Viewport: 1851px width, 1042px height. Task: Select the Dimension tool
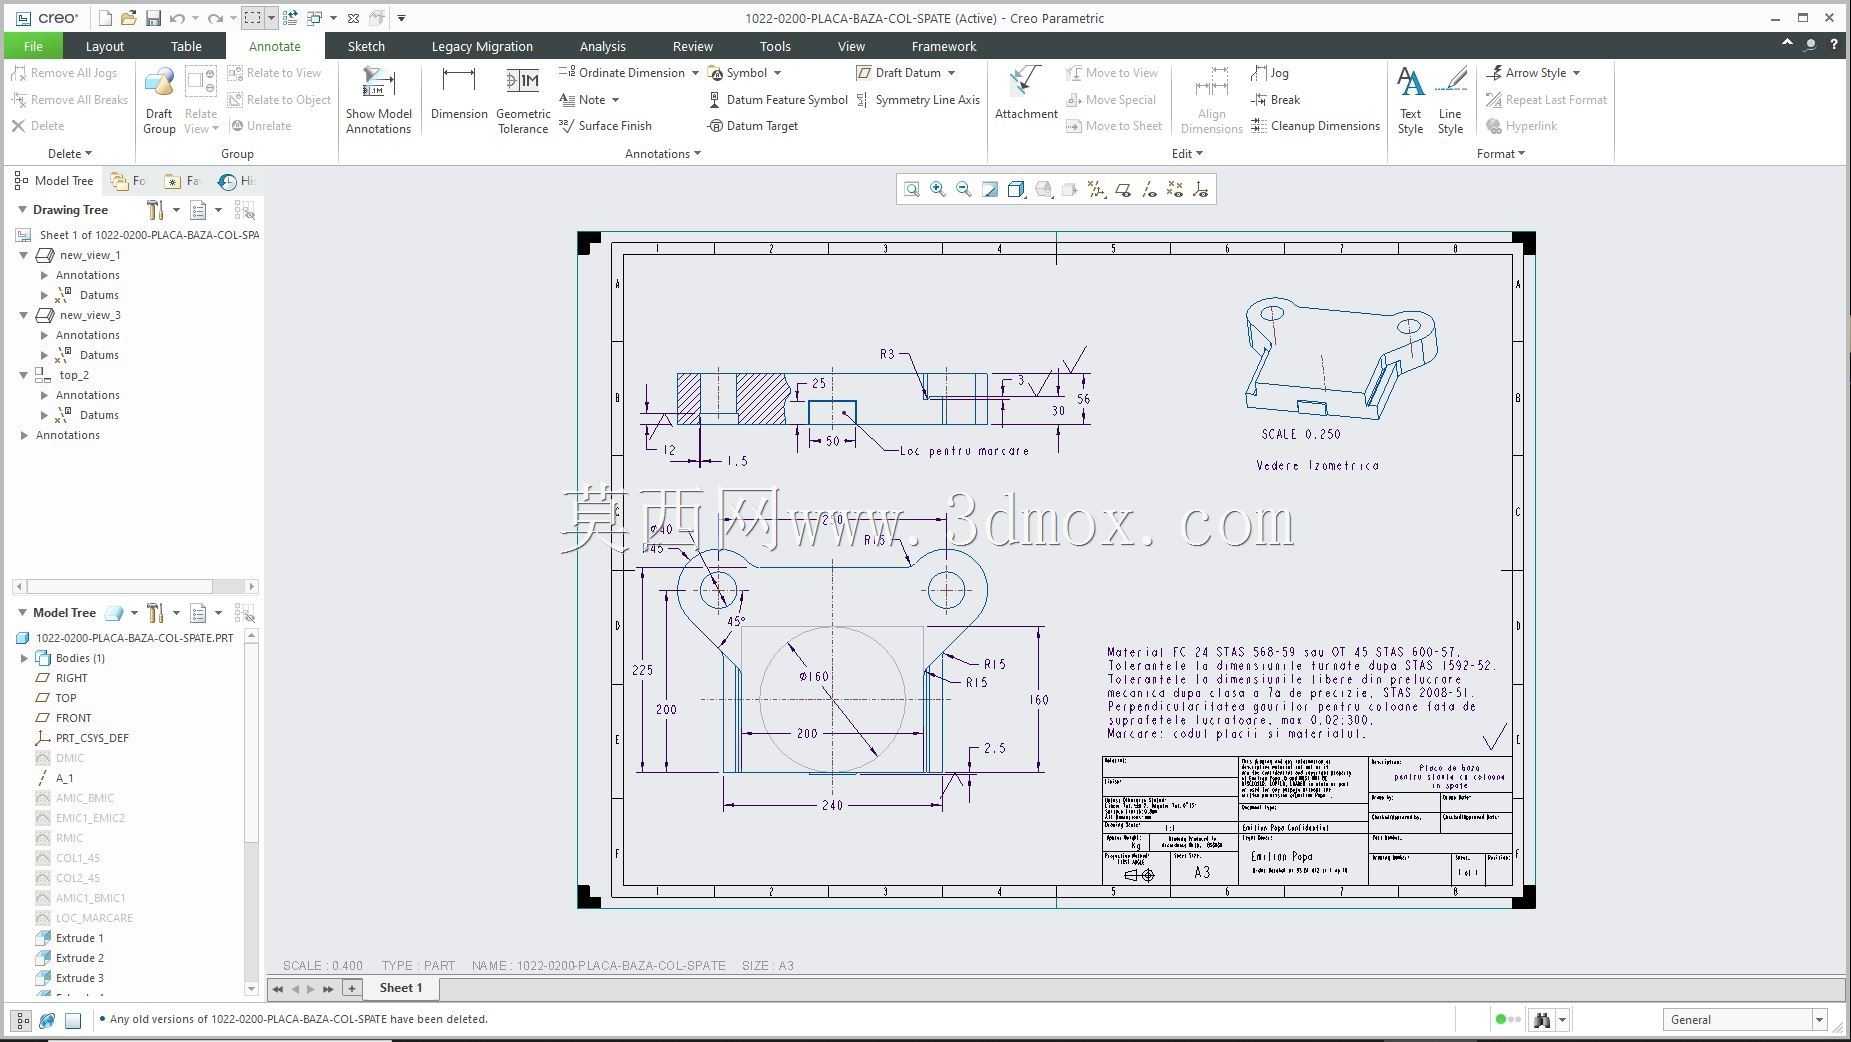(x=459, y=94)
